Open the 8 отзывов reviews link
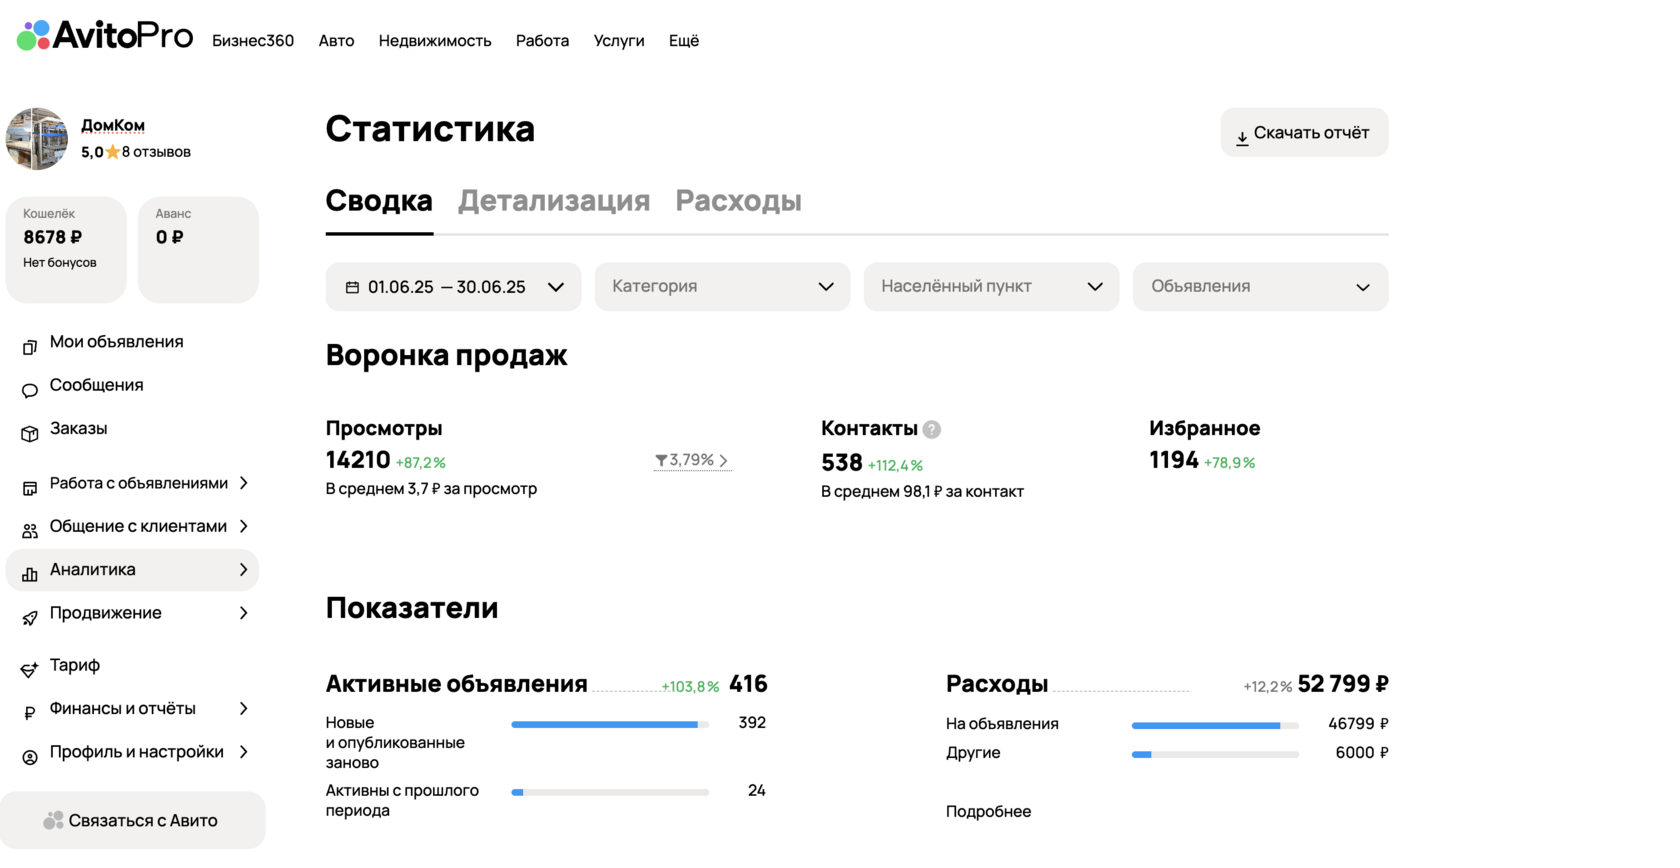This screenshot has width=1680, height=868. [x=156, y=152]
